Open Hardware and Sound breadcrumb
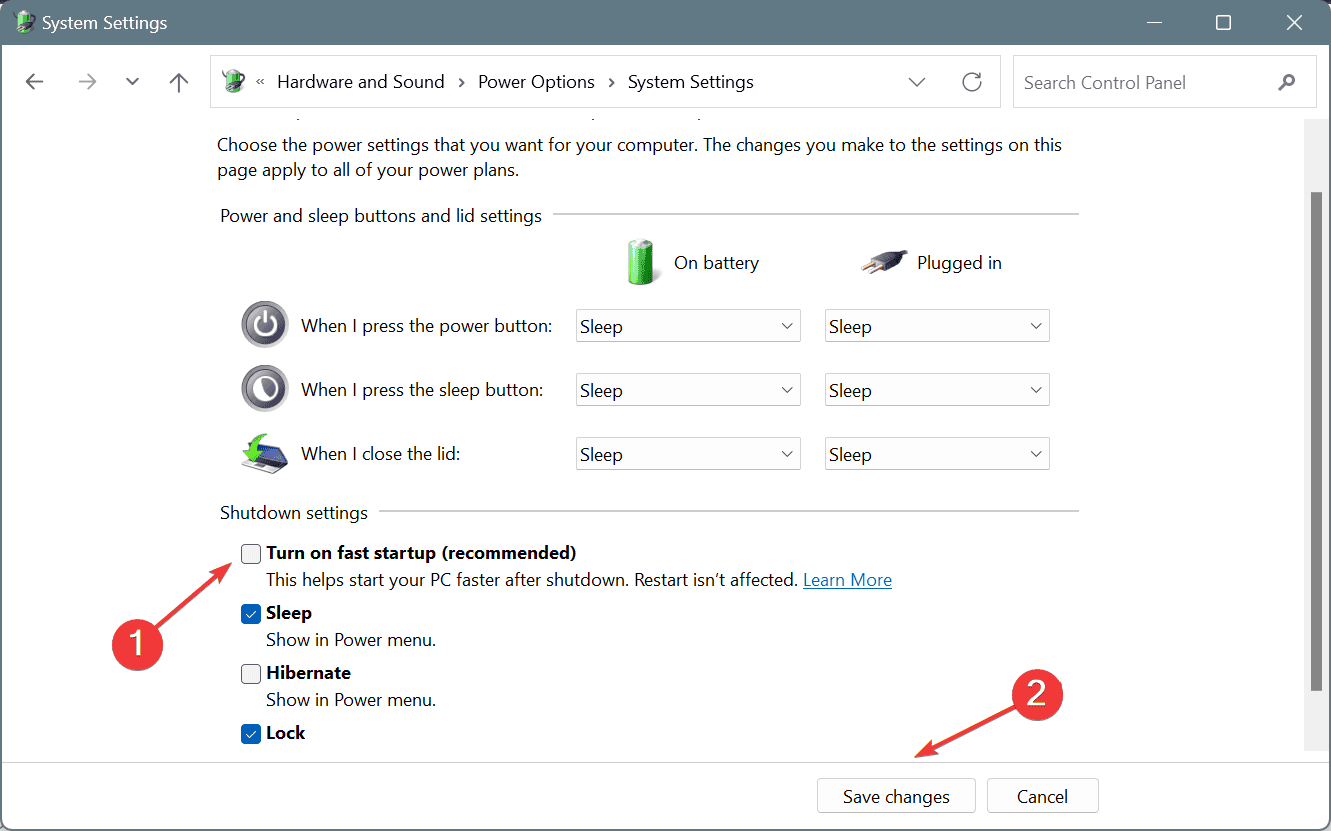 click(361, 82)
